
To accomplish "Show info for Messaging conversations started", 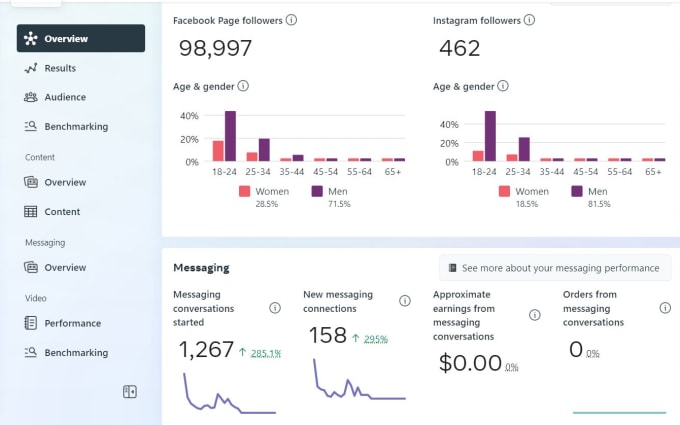I will tap(275, 308).
